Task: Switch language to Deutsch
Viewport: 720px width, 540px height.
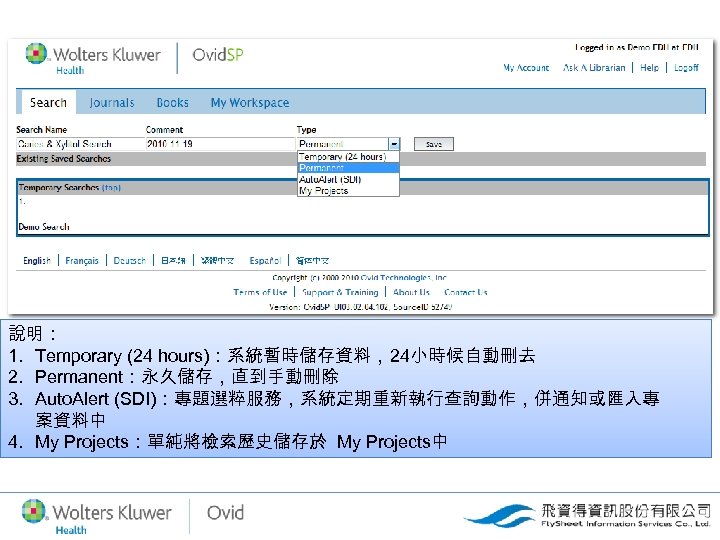Action: click(129, 260)
